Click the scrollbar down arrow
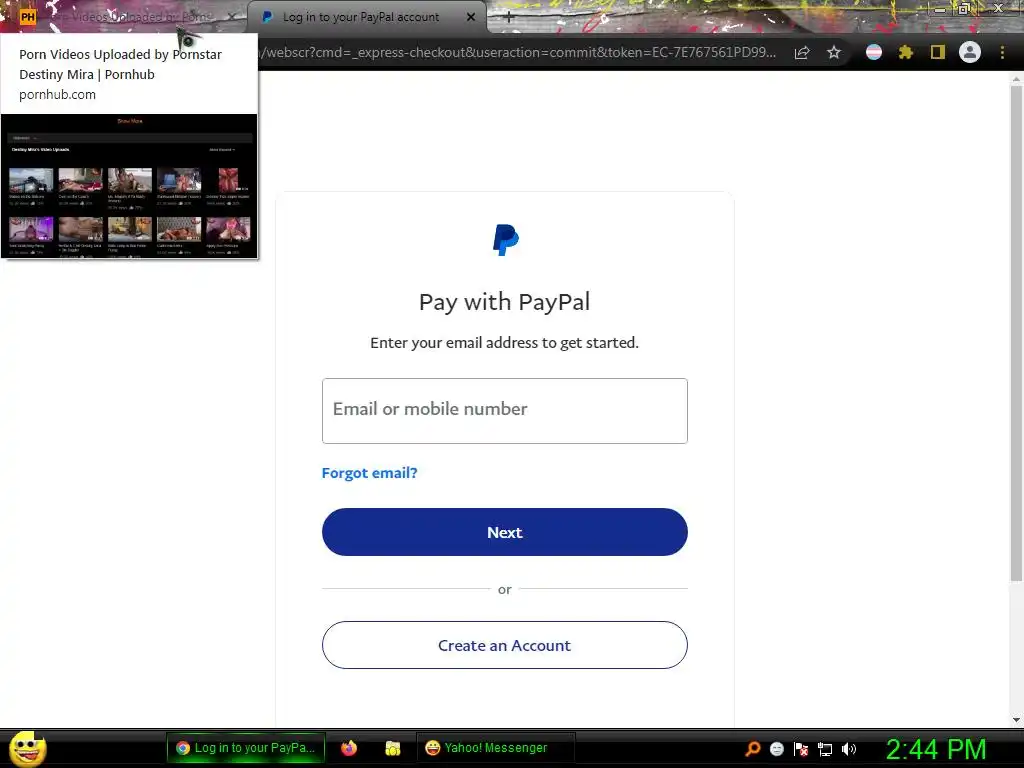 1016,719
